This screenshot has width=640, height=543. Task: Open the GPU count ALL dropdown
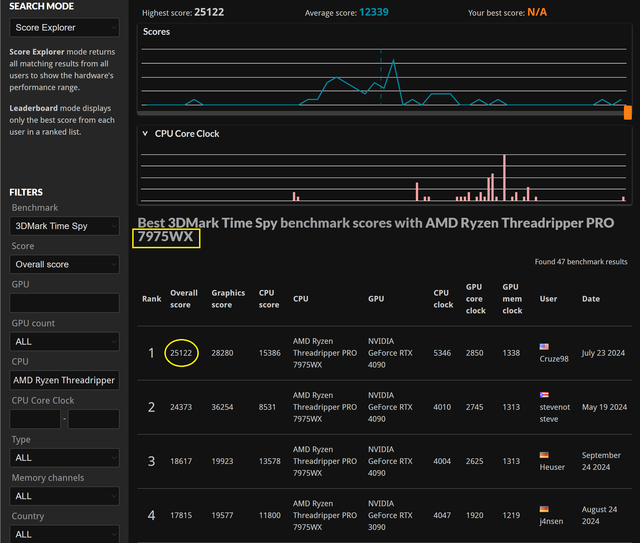64,342
